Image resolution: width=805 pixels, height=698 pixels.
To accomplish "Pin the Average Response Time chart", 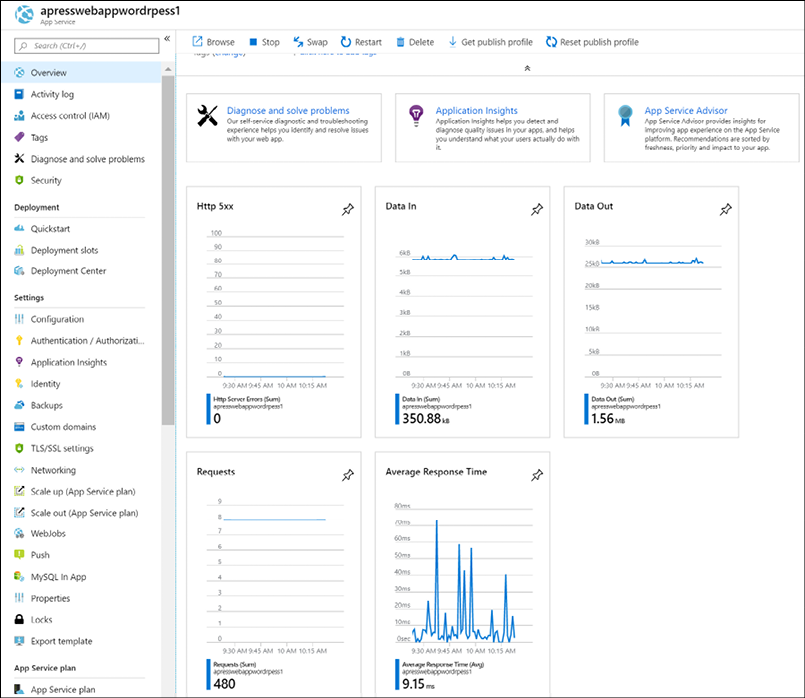I will point(536,475).
